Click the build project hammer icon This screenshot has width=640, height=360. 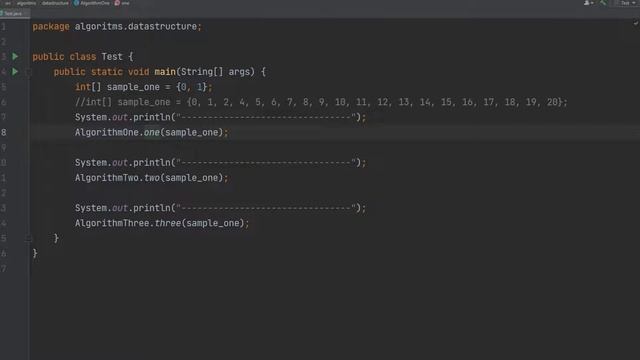(x=603, y=3)
